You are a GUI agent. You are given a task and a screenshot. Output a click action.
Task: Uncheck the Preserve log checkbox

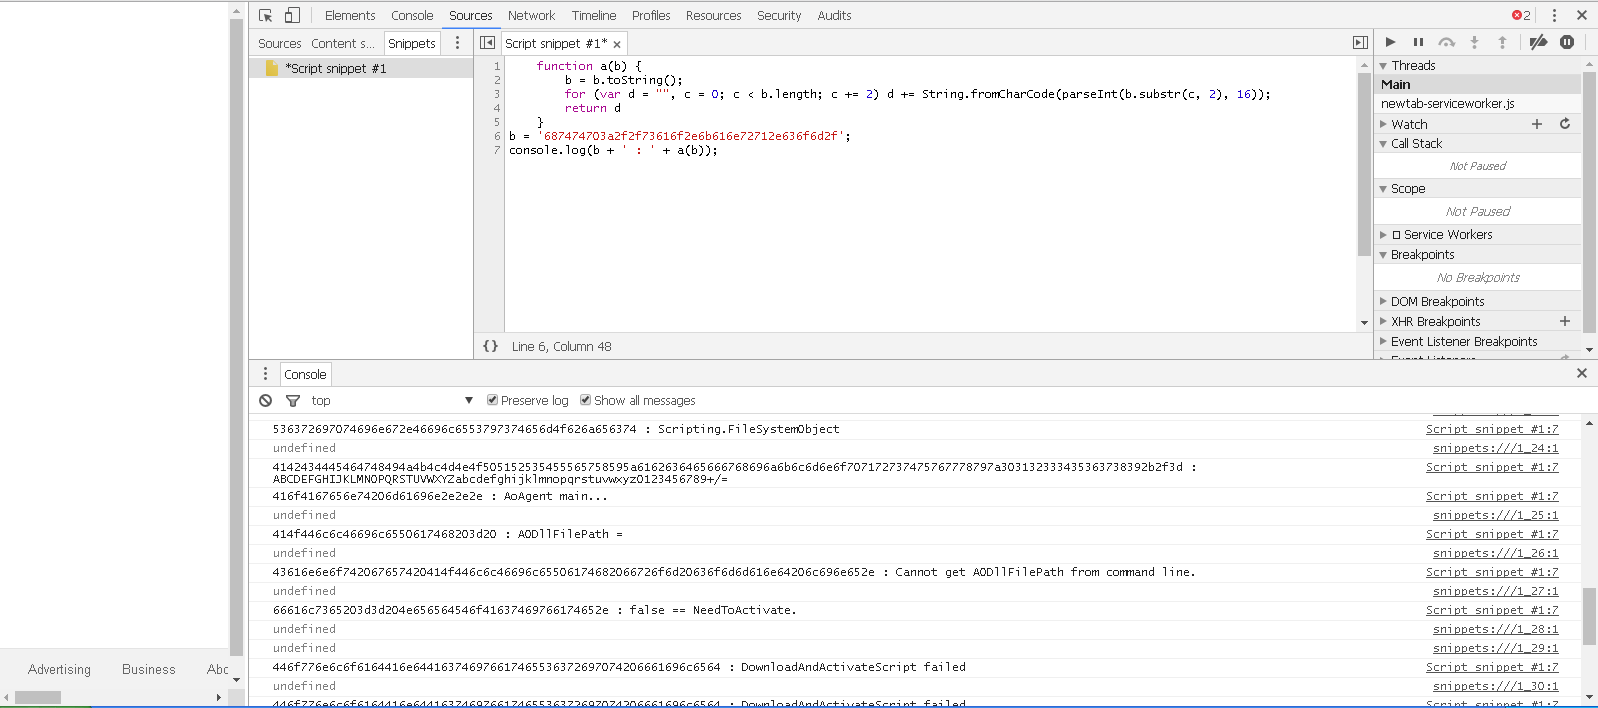(x=492, y=400)
